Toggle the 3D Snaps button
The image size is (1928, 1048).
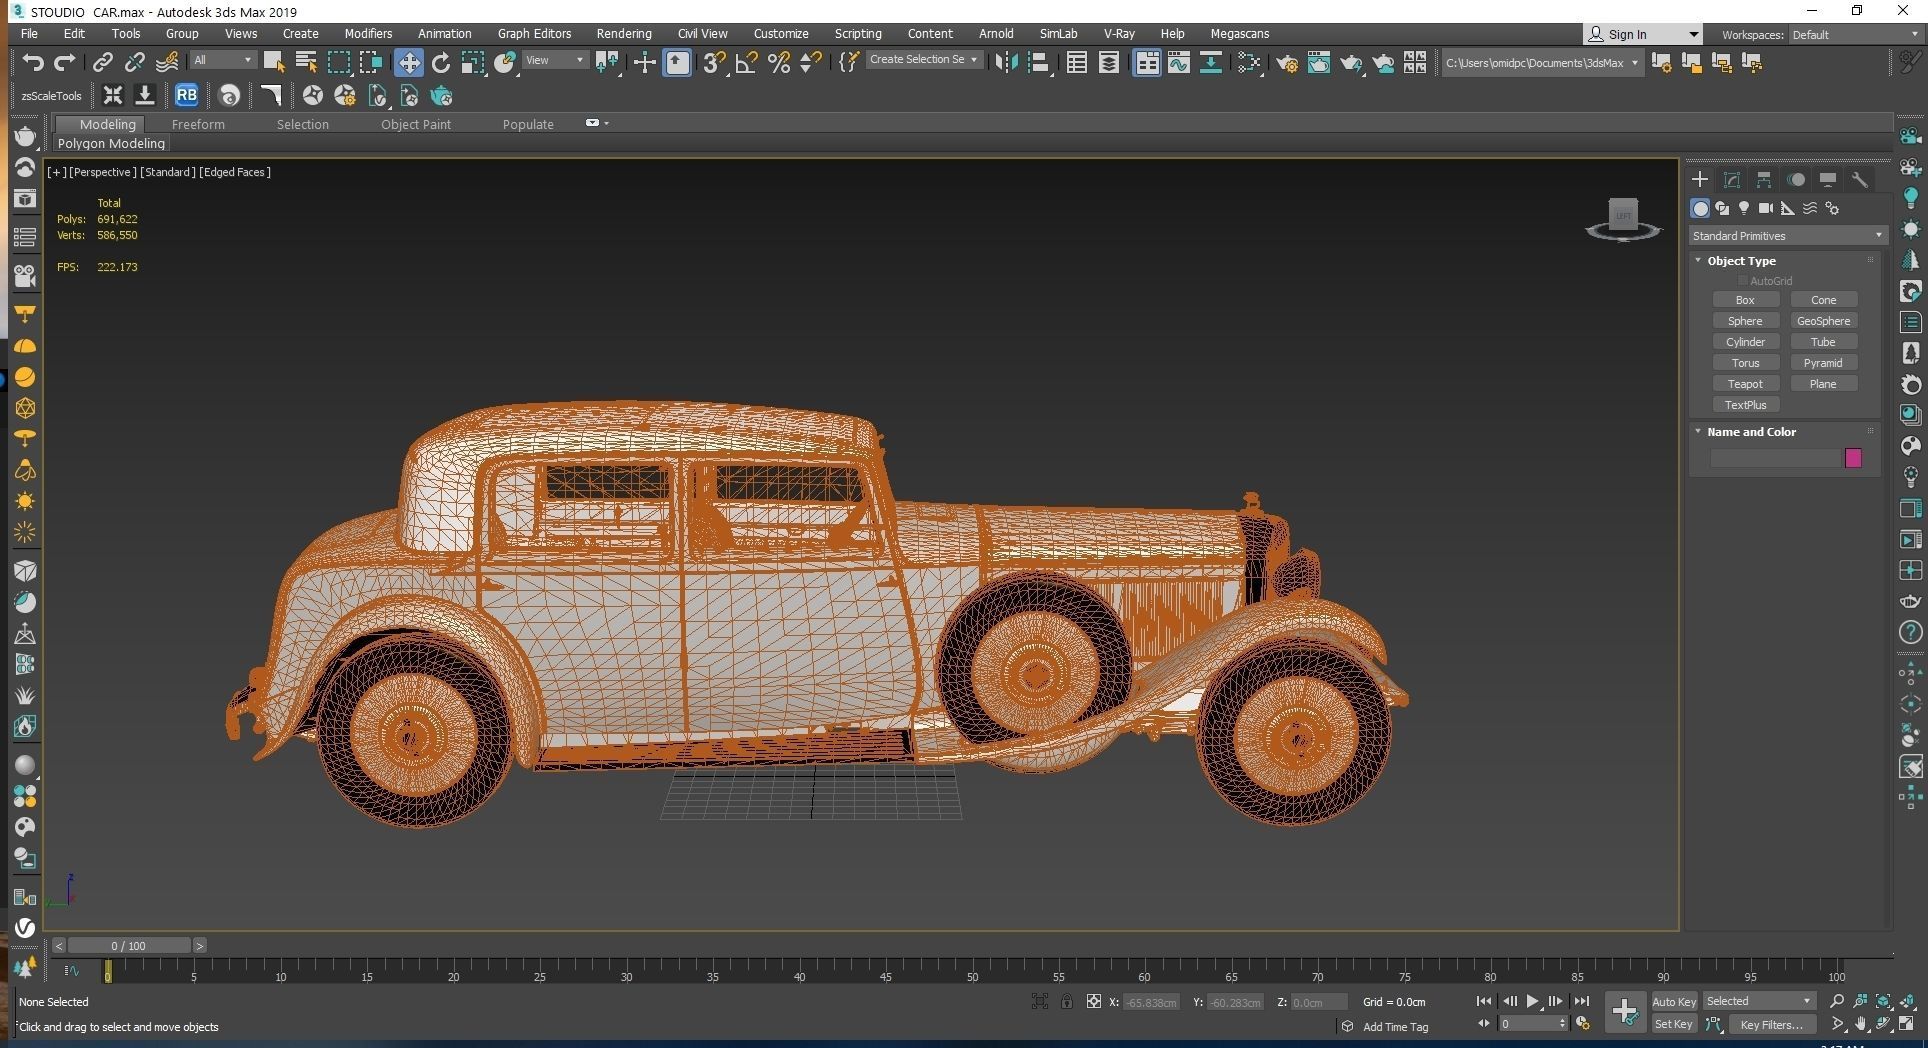714,63
